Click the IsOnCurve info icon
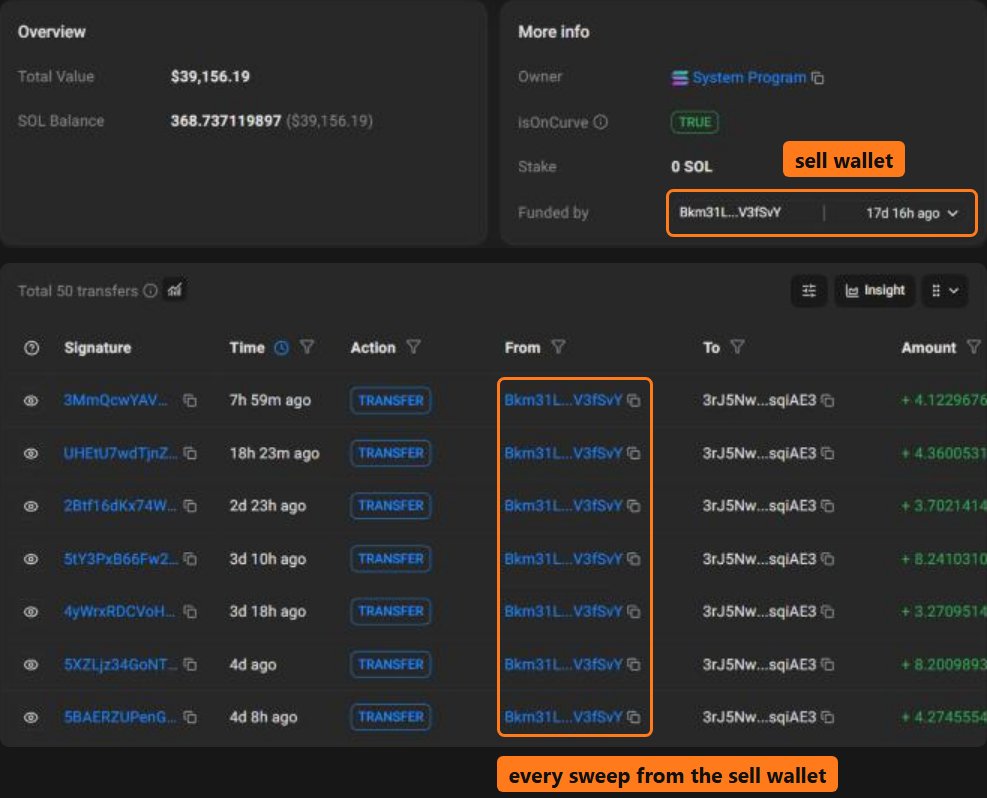987x798 pixels. [601, 122]
